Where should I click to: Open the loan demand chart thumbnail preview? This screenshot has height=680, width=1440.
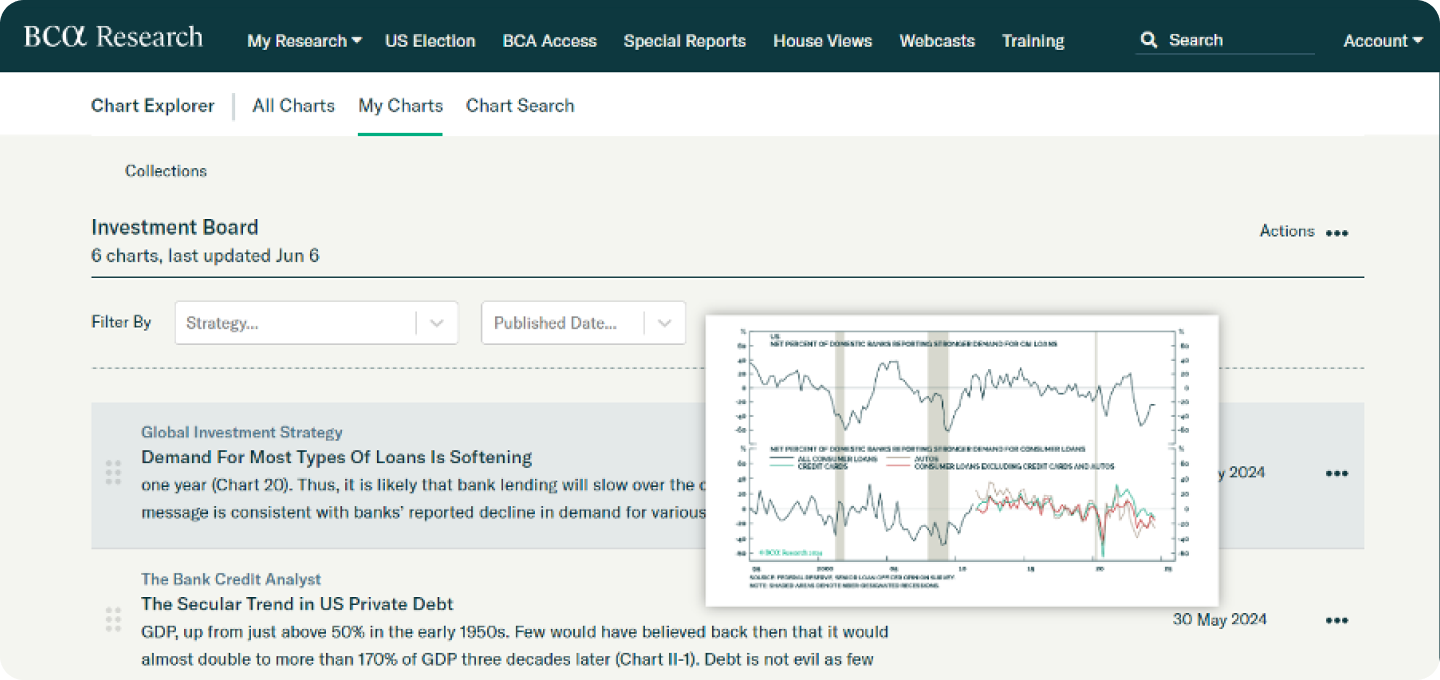click(960, 458)
